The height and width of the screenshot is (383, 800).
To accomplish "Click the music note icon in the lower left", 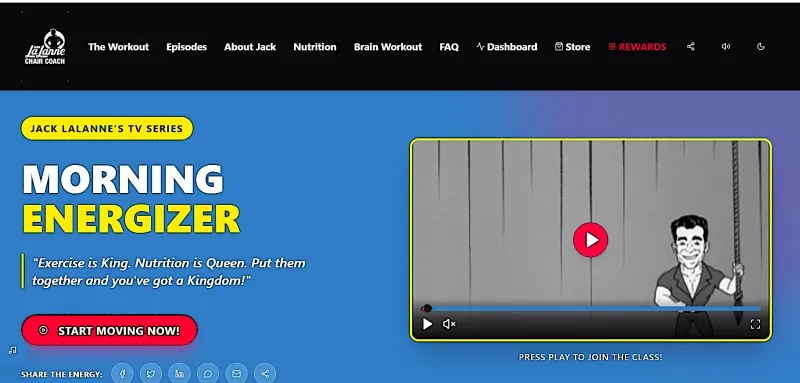I will (x=13, y=350).
